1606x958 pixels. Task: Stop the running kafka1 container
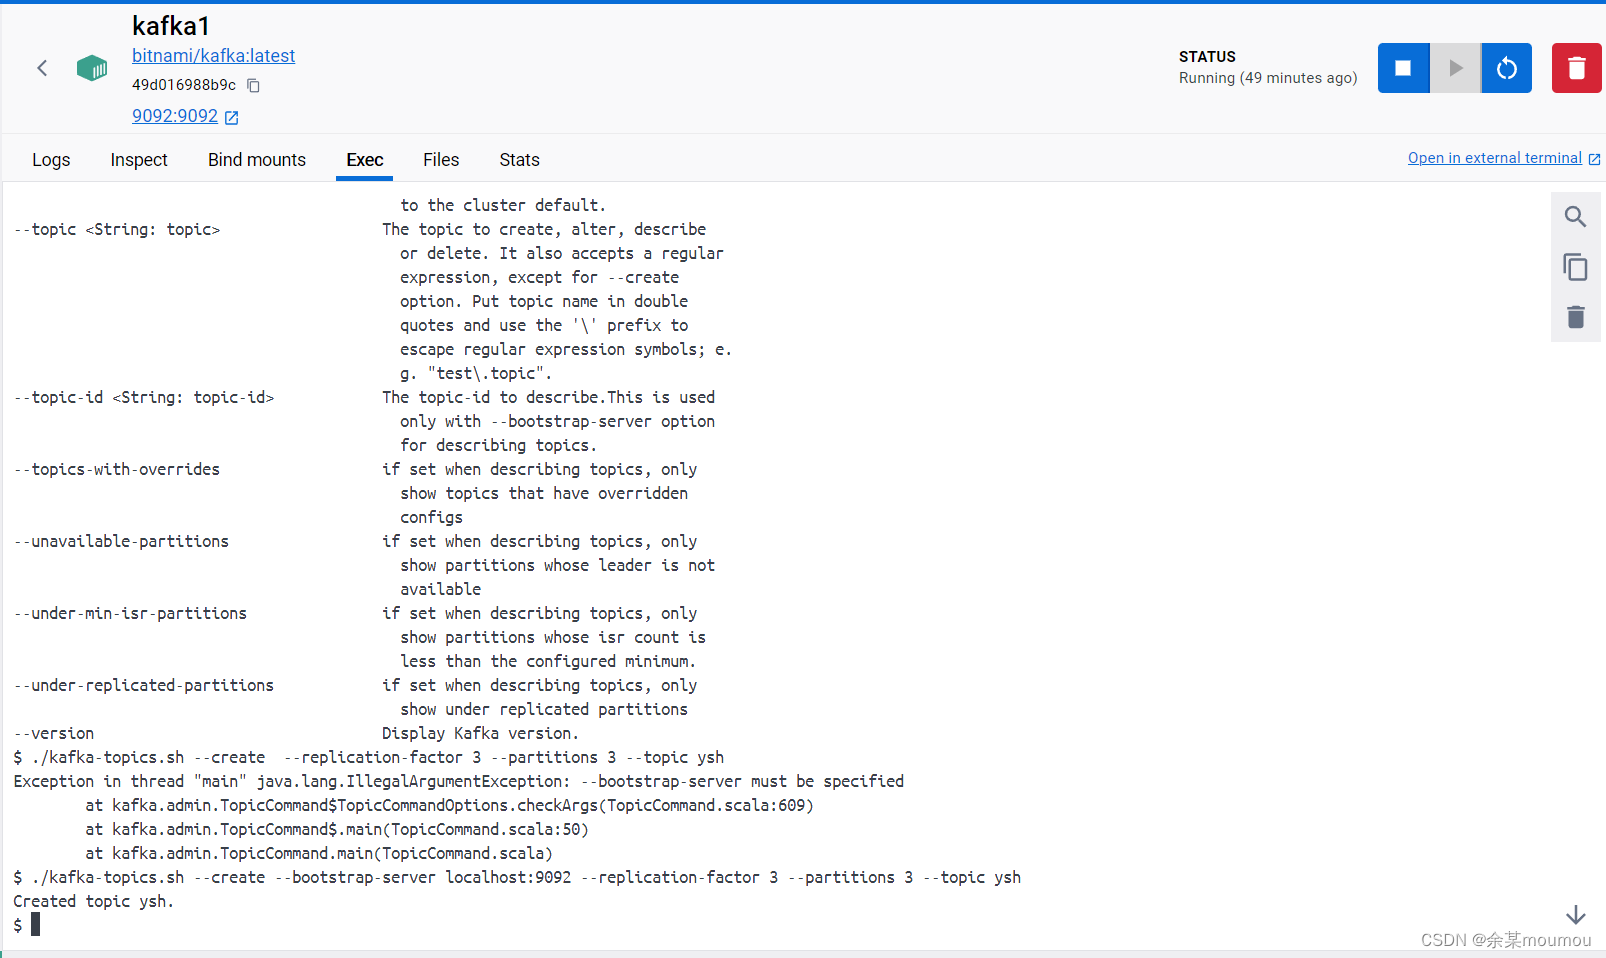[1403, 68]
